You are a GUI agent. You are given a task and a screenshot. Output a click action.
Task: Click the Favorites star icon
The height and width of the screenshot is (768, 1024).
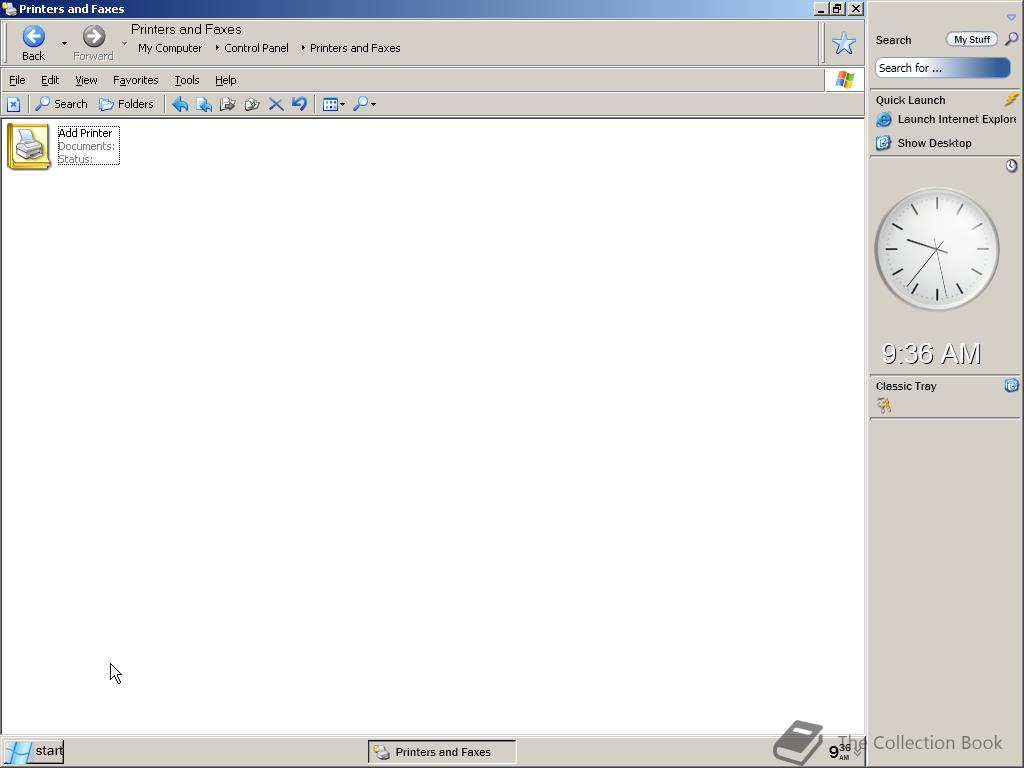(843, 43)
